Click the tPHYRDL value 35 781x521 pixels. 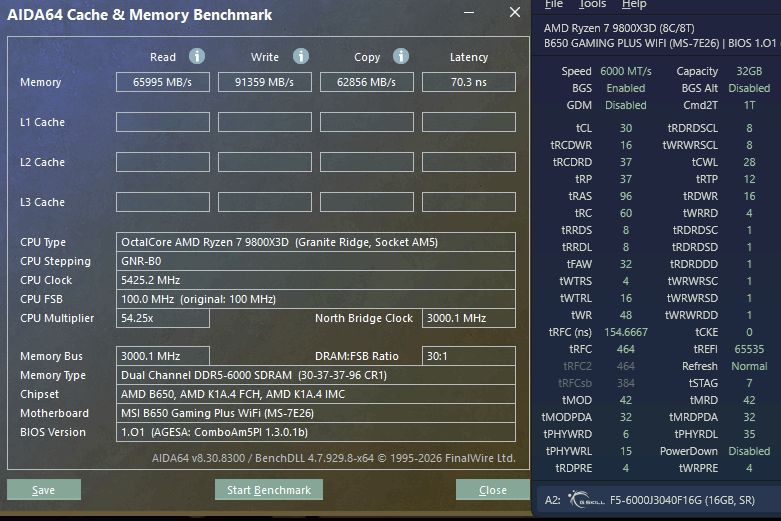pos(749,434)
